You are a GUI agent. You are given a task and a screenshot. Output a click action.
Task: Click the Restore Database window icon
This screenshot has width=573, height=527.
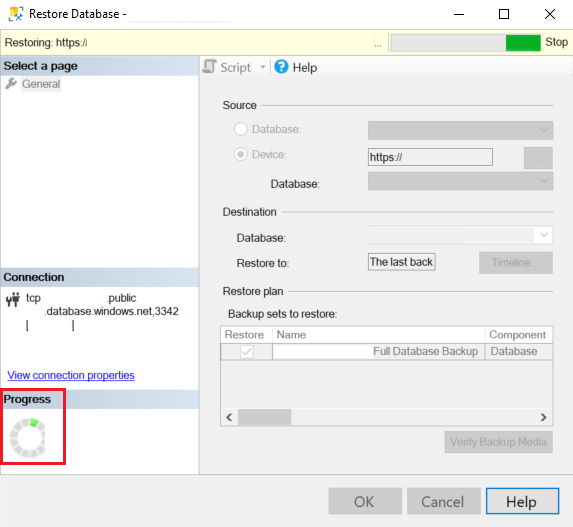coord(16,14)
